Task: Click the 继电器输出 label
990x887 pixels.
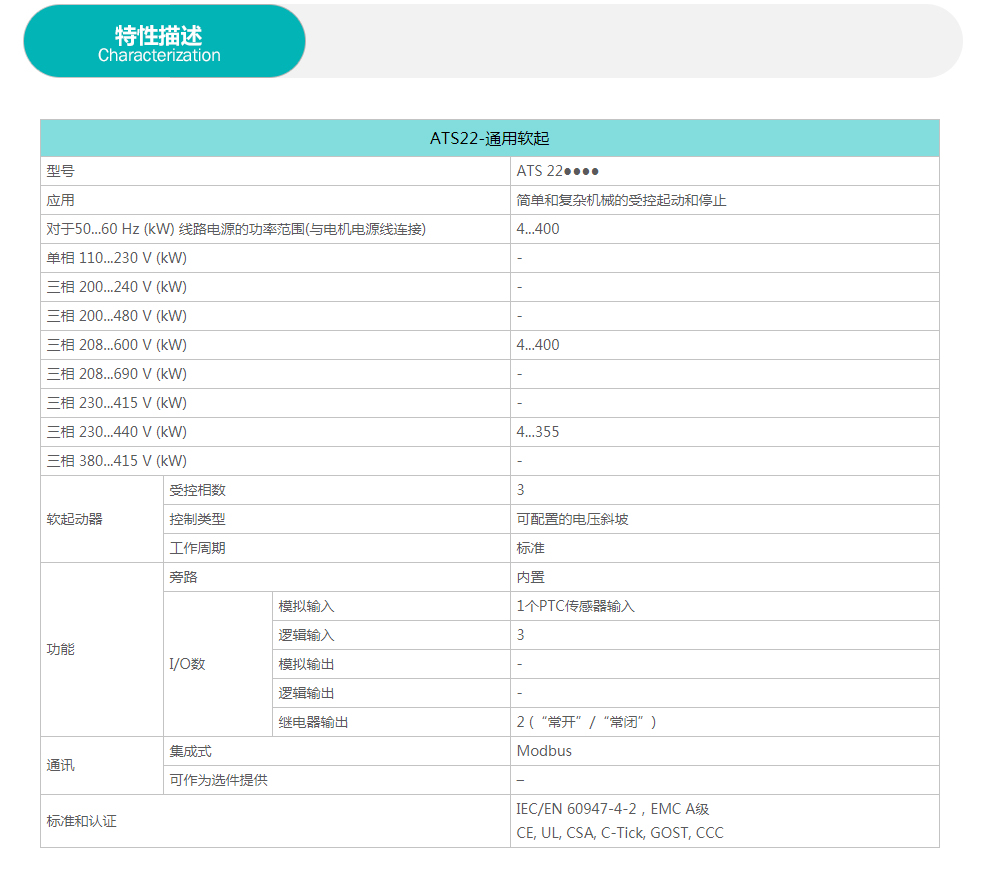Action: click(x=313, y=722)
